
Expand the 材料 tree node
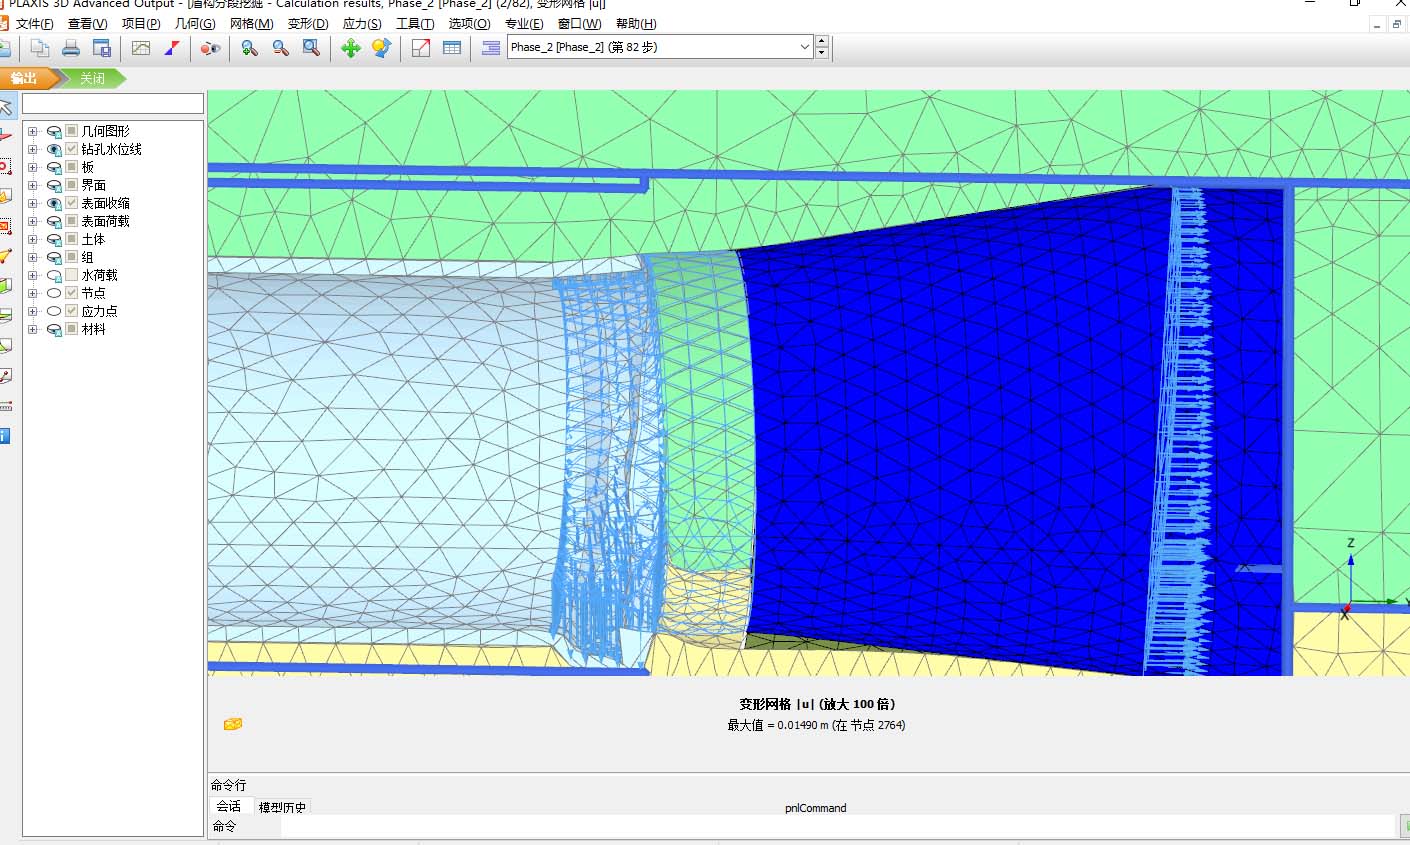(x=33, y=329)
